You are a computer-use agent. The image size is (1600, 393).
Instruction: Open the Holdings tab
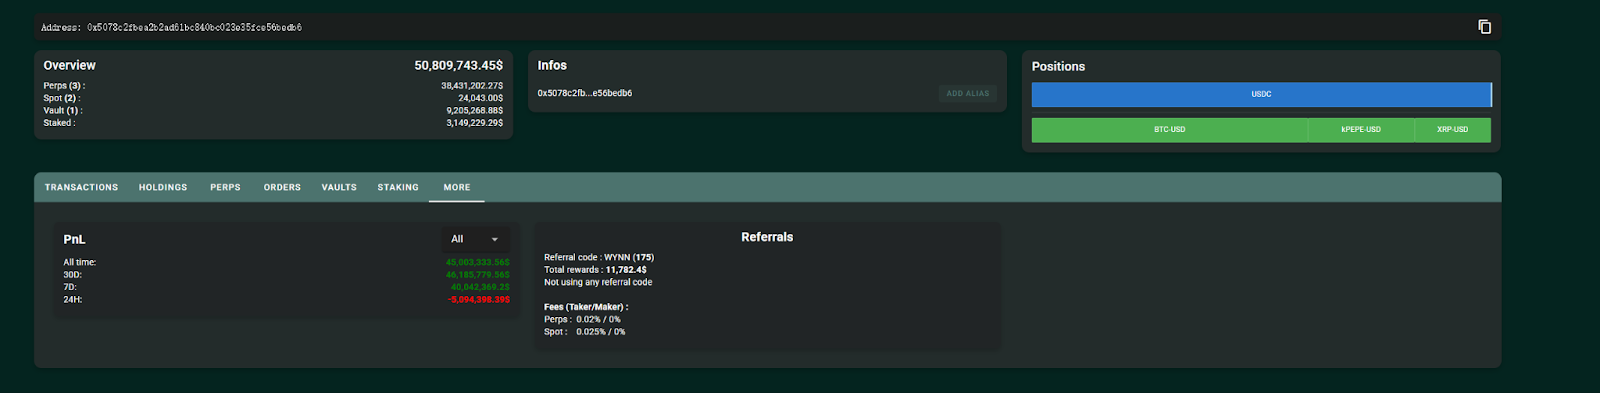coord(163,187)
